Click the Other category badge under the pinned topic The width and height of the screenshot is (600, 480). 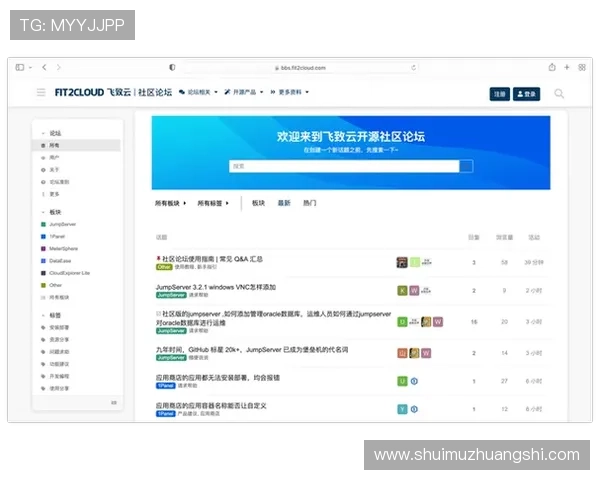164,267
